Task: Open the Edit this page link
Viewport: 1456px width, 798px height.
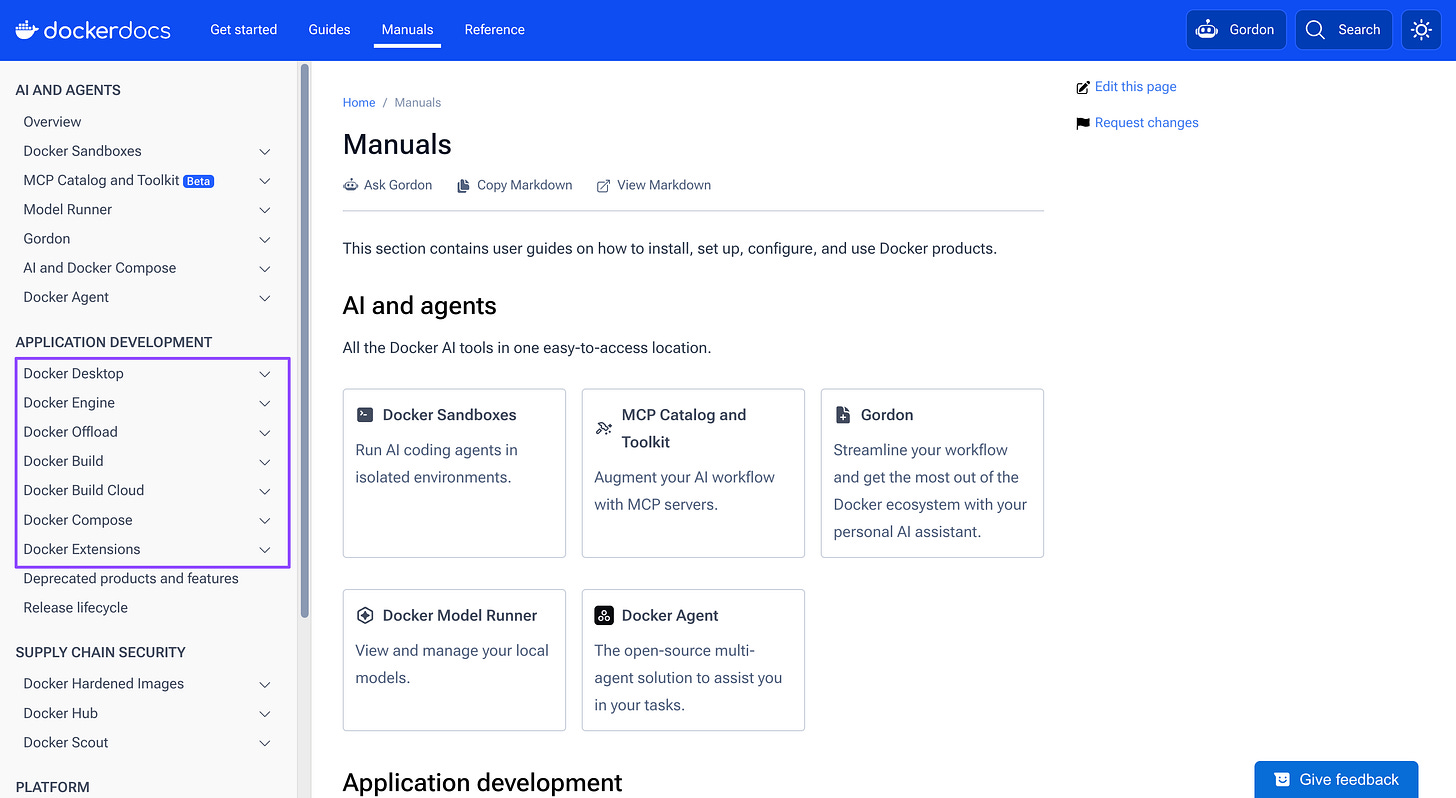Action: (x=1135, y=87)
